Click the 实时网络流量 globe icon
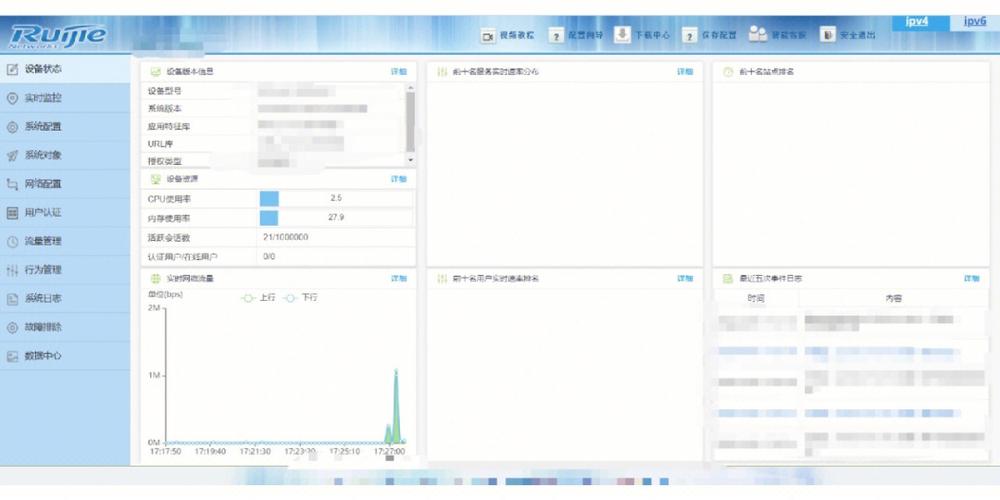1000x500 pixels. (155, 279)
